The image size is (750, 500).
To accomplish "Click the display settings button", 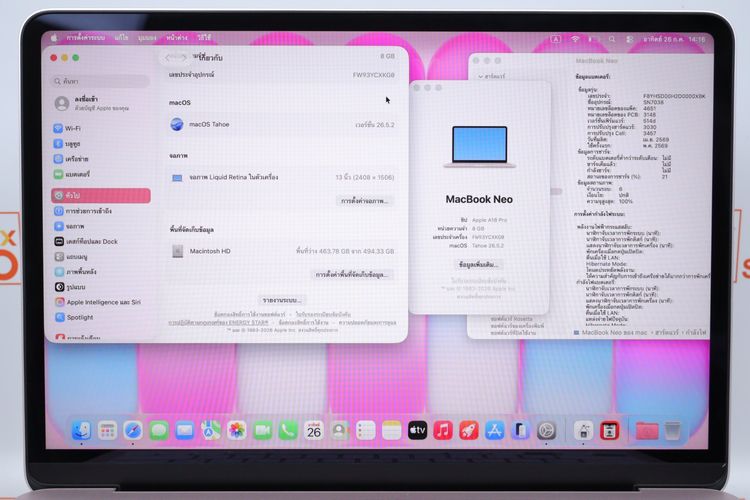I will (364, 200).
